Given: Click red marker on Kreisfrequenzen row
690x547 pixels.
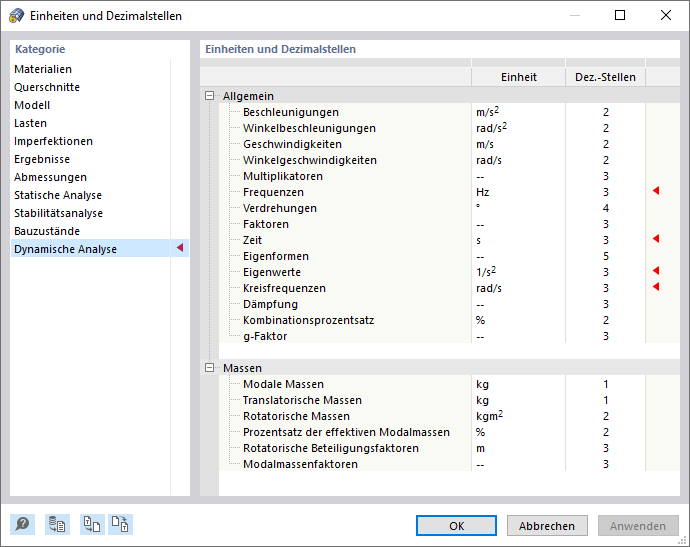Looking at the screenshot, I should click(x=656, y=287).
